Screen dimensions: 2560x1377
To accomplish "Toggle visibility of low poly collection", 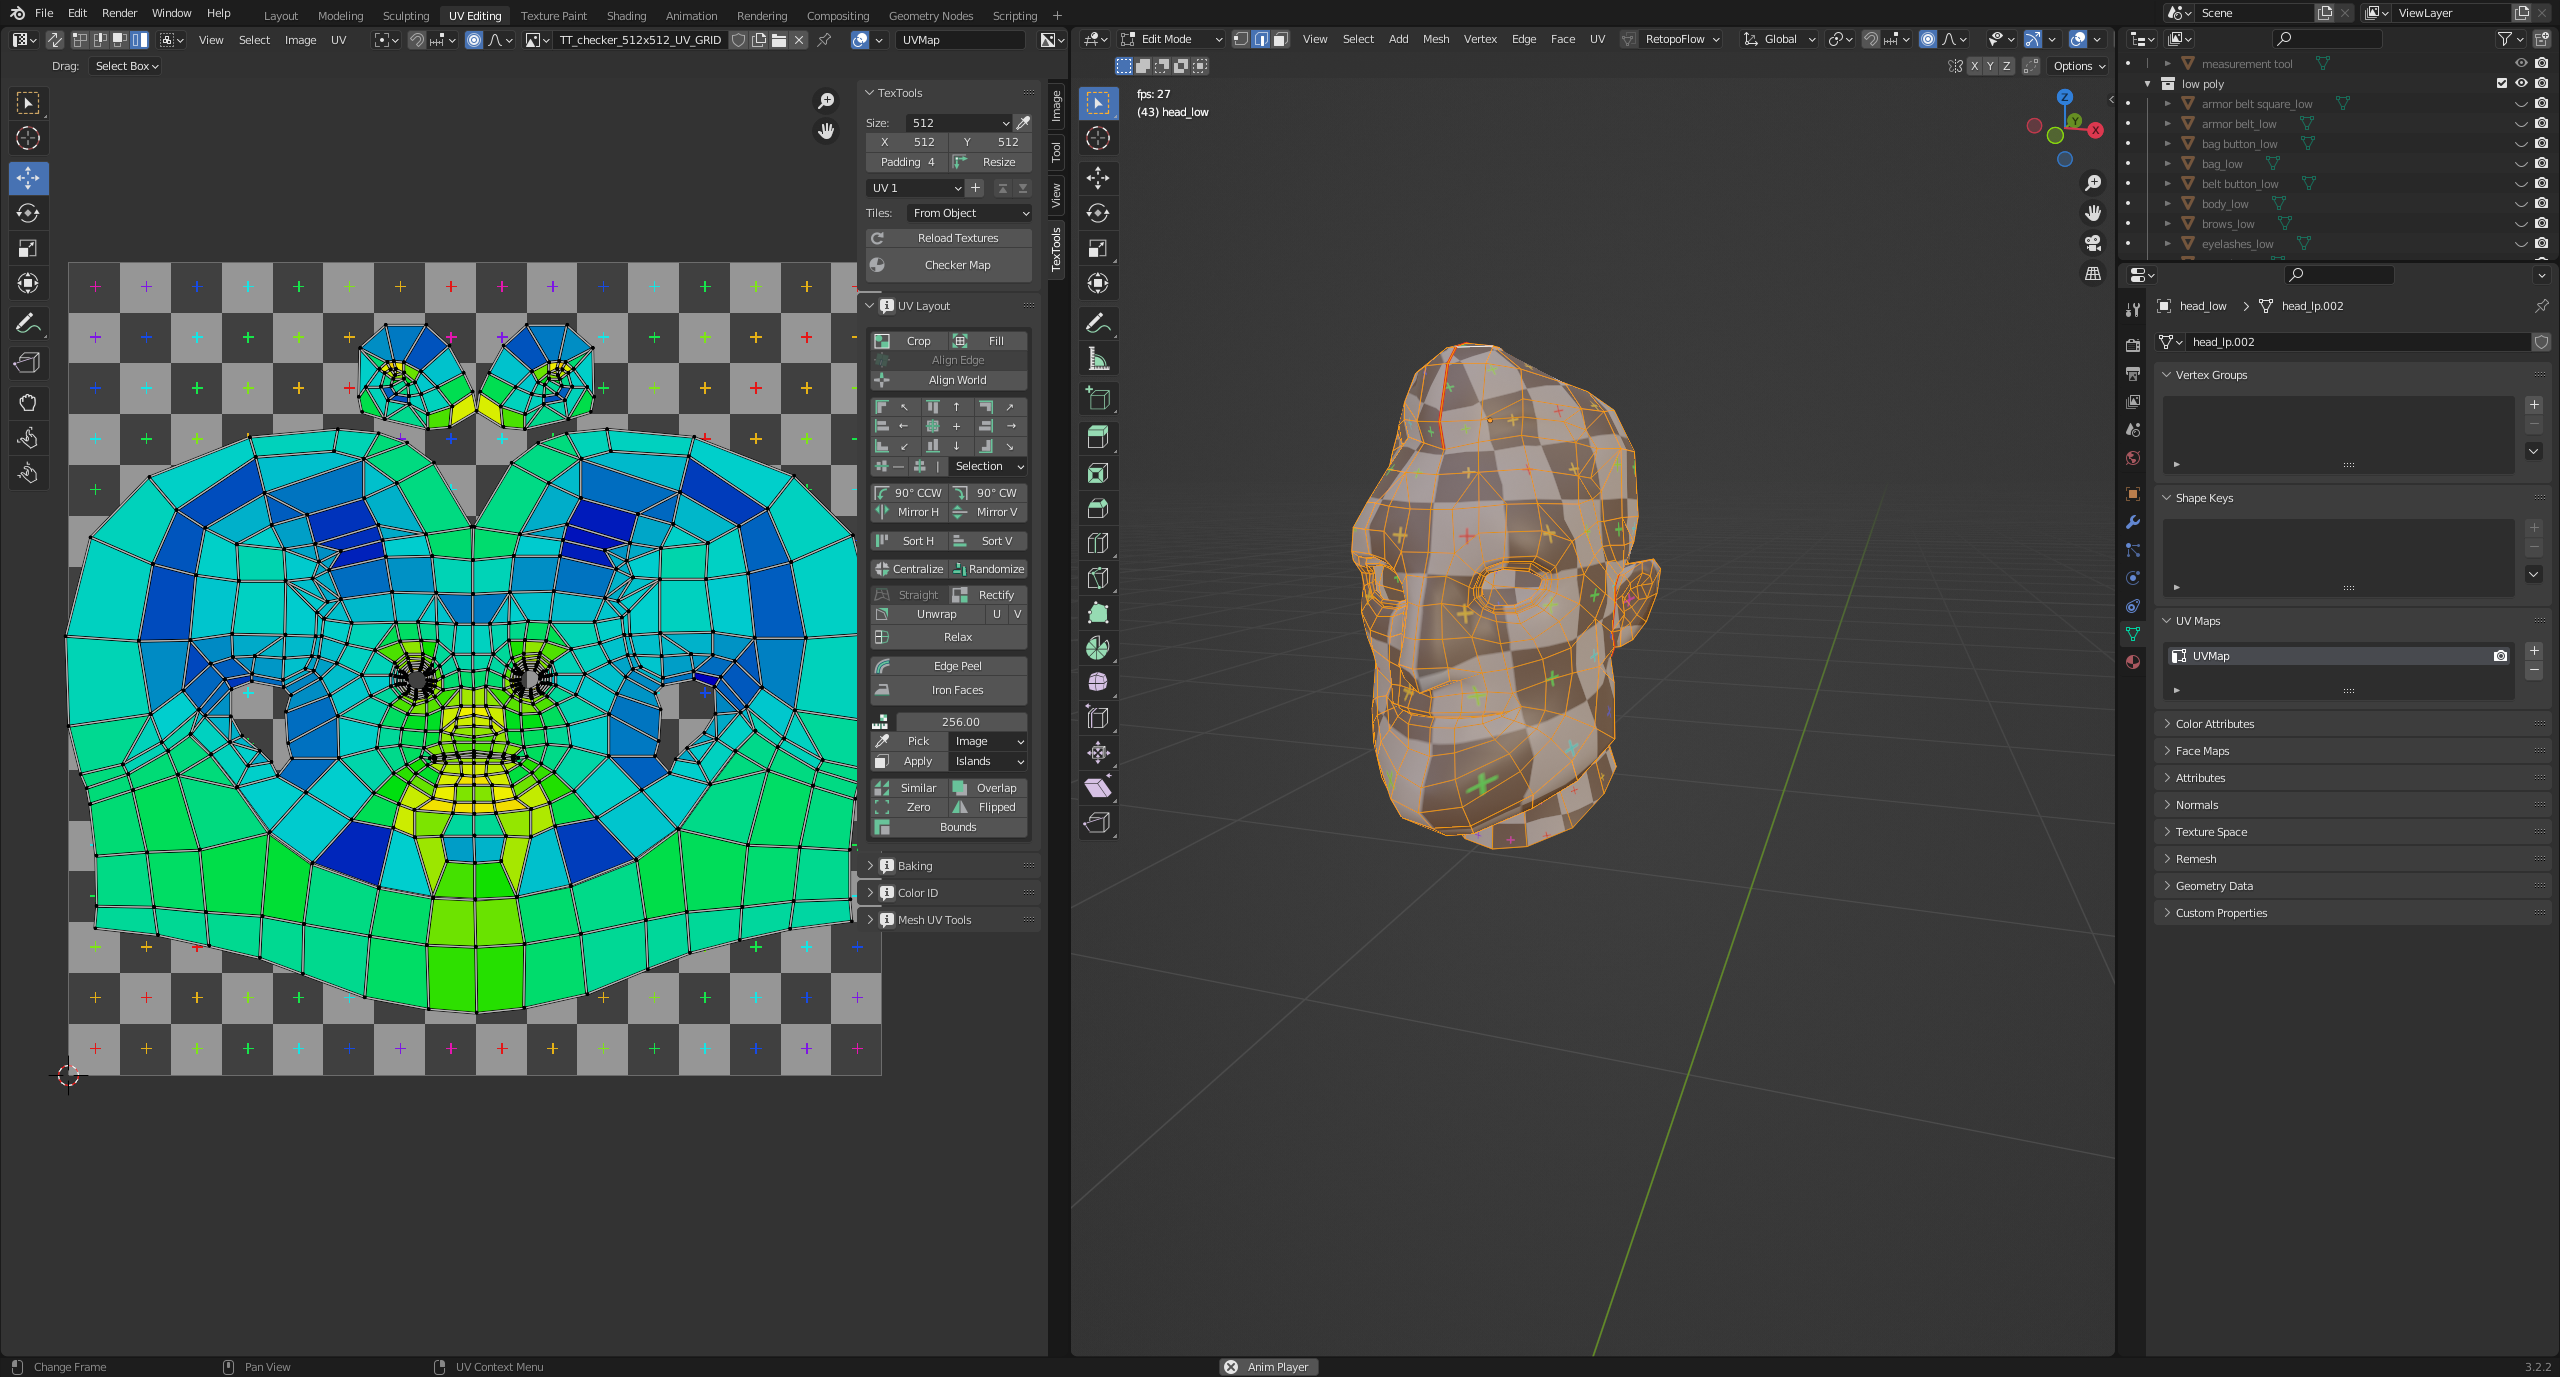I will click(x=2521, y=84).
